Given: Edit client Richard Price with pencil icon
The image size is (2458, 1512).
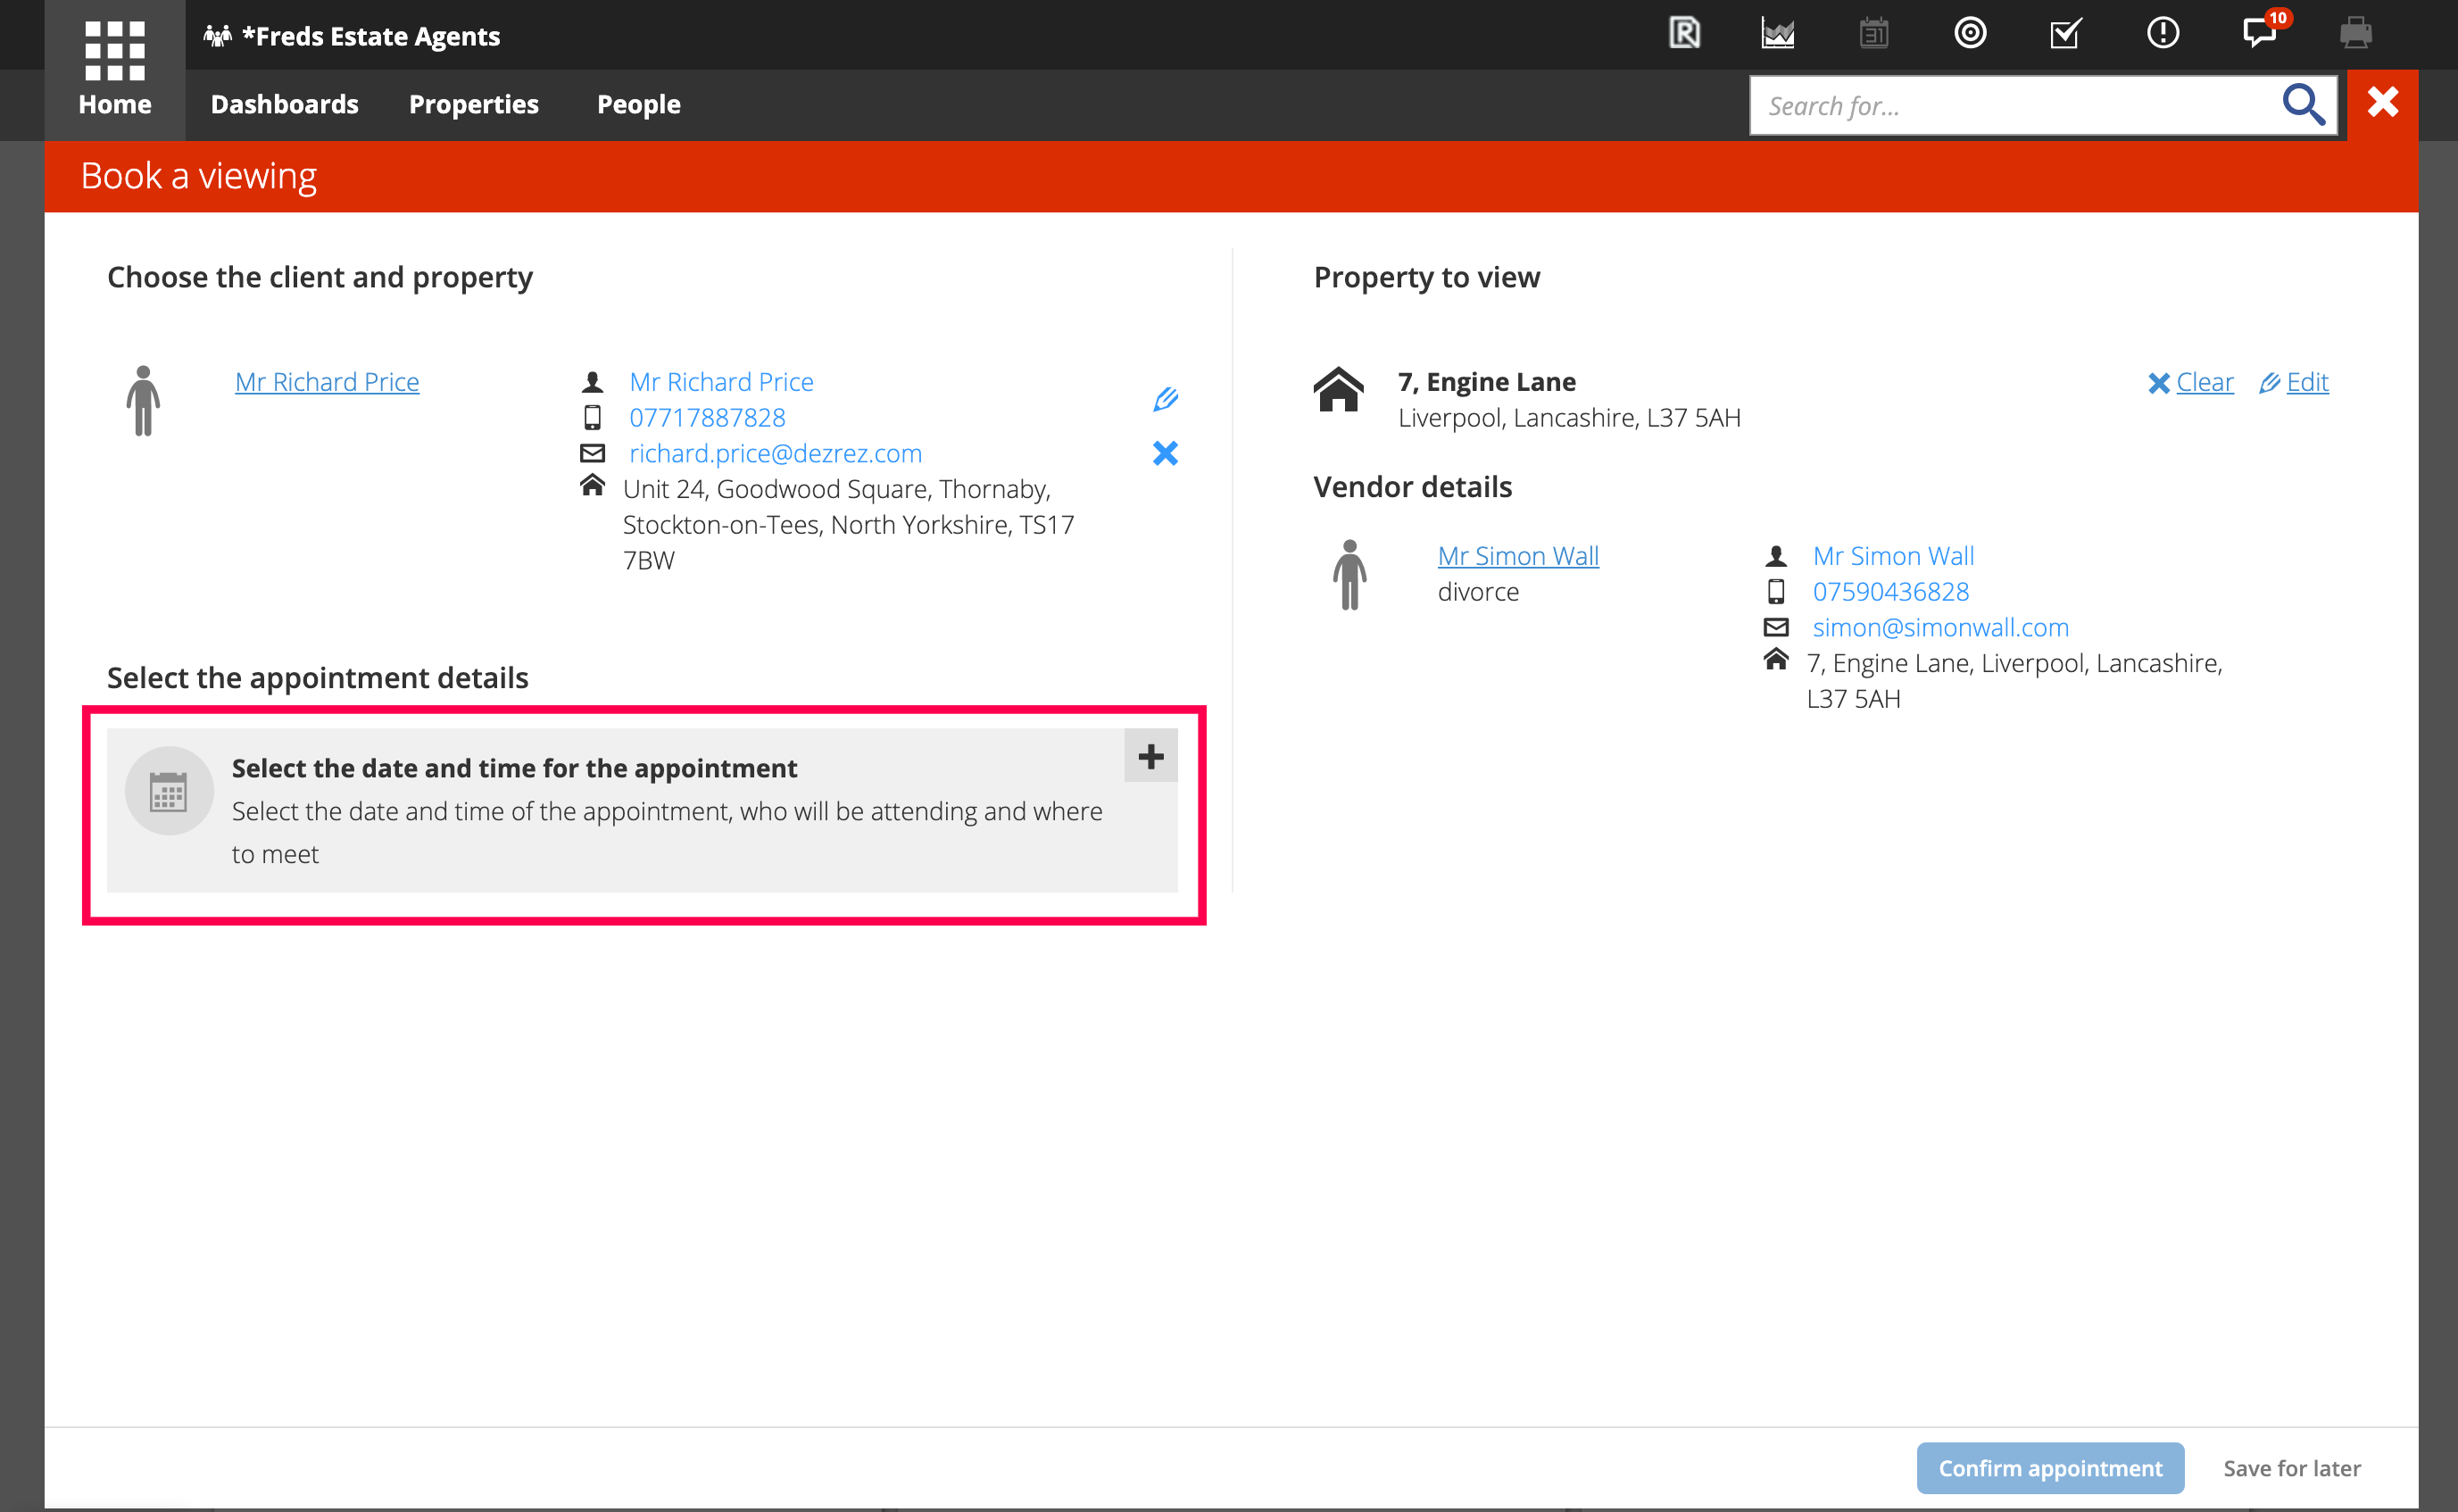Looking at the screenshot, I should pos(1165,399).
